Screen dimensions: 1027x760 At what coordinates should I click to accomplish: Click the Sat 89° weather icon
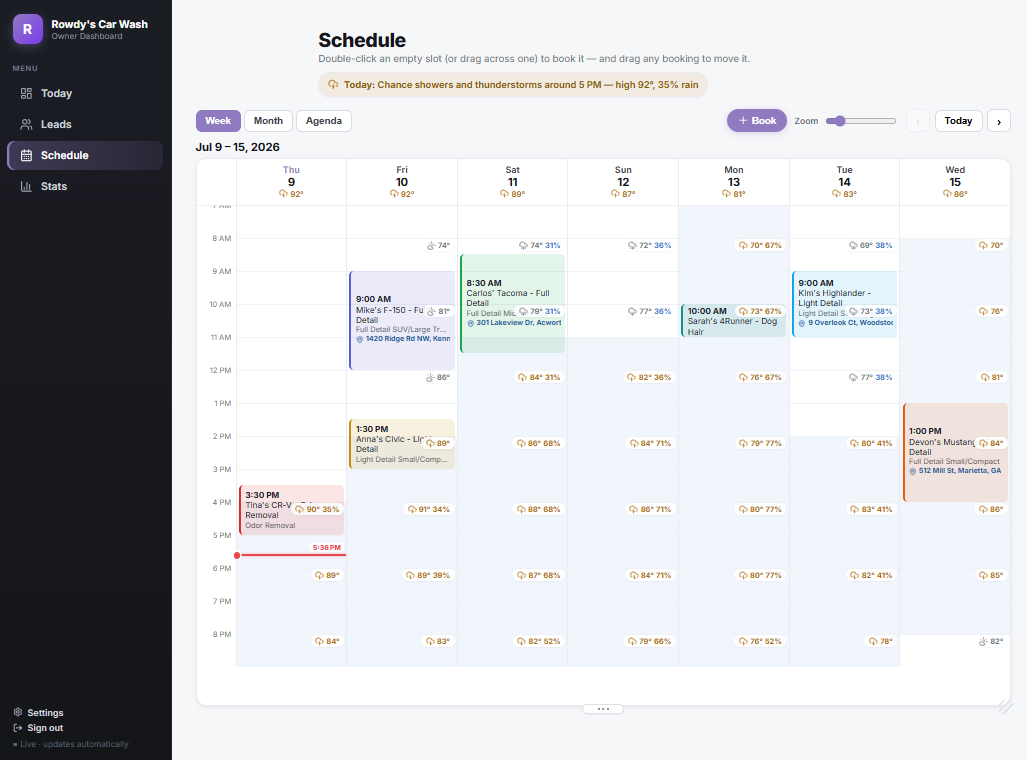tap(504, 194)
